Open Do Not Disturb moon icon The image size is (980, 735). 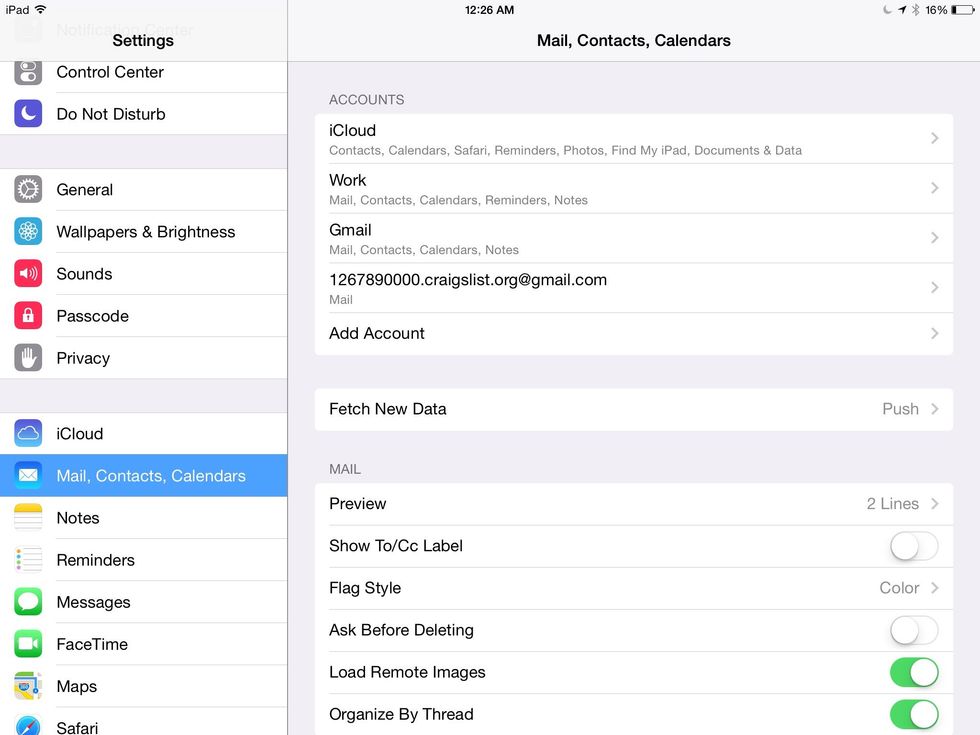28,114
